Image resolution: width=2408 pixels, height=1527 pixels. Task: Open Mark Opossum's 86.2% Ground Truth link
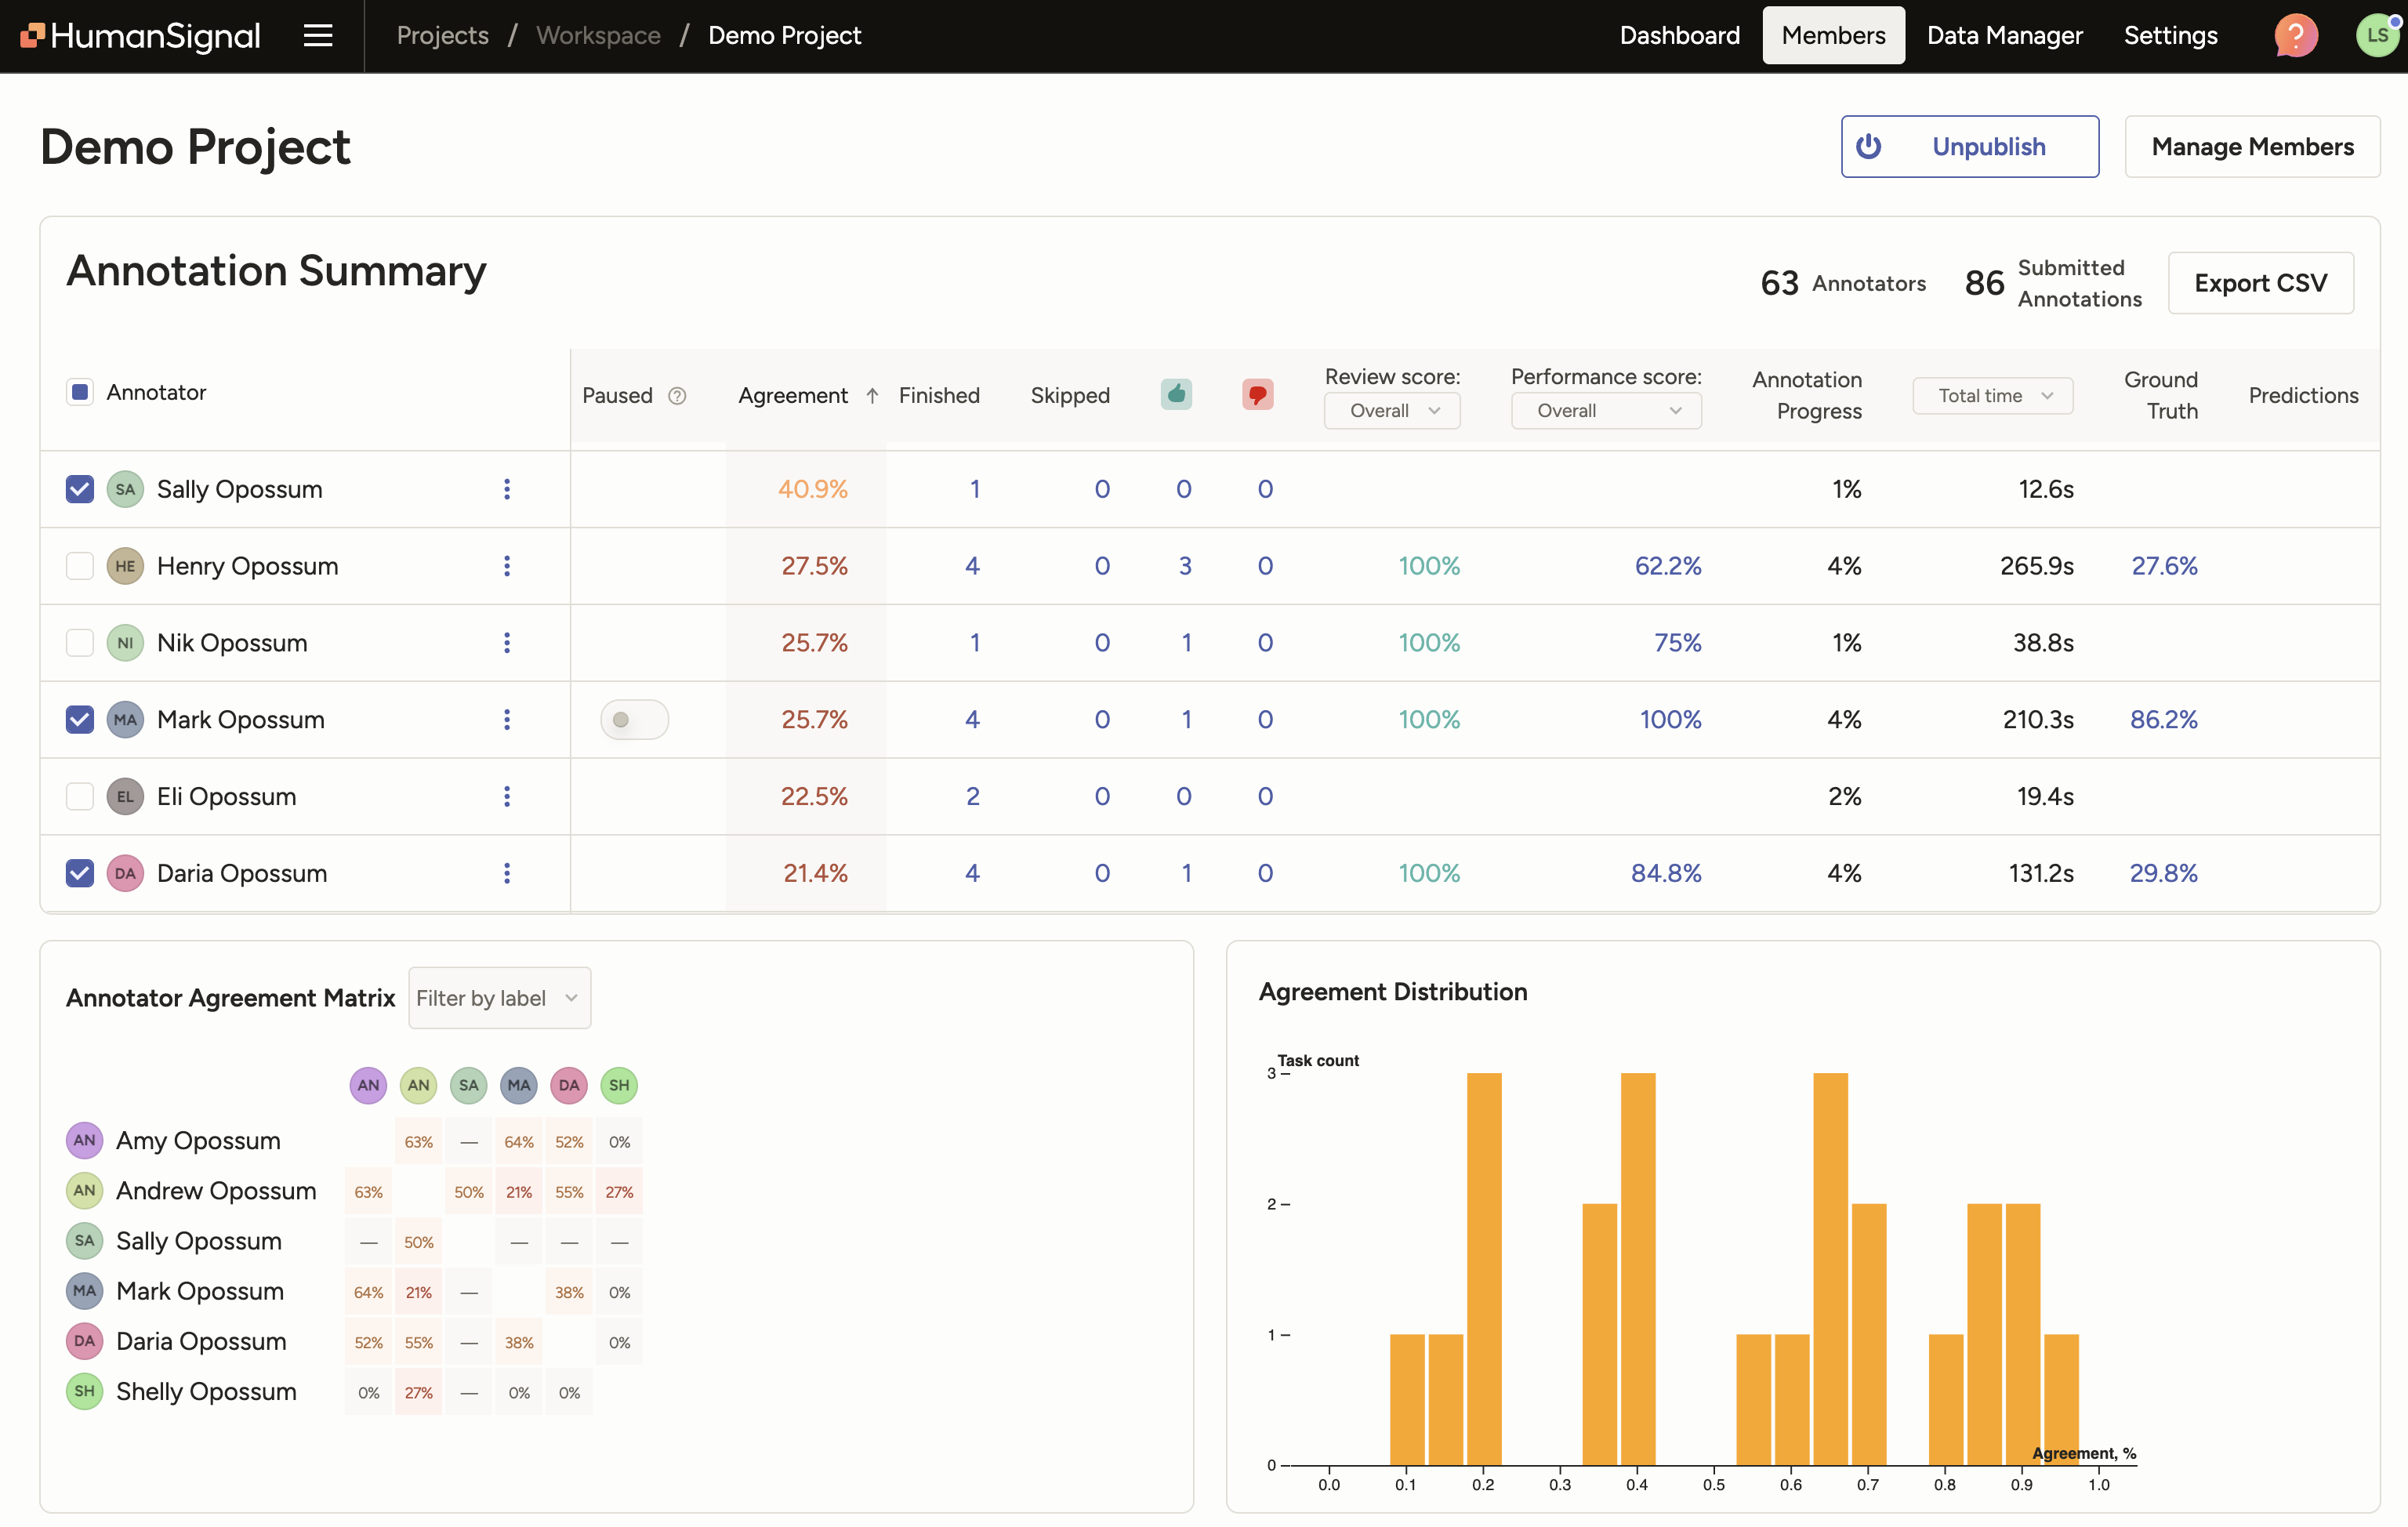tap(2164, 719)
